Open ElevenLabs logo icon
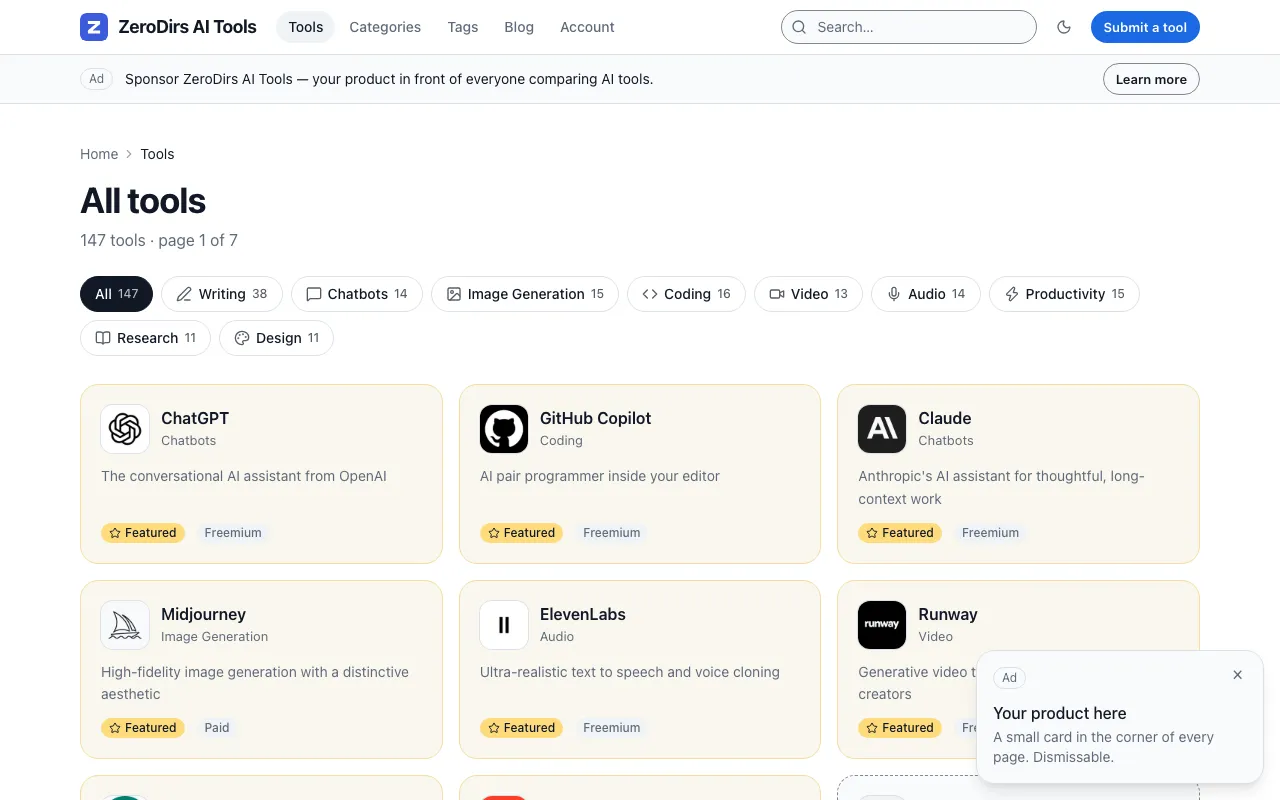Viewport: 1280px width, 800px height. point(504,625)
